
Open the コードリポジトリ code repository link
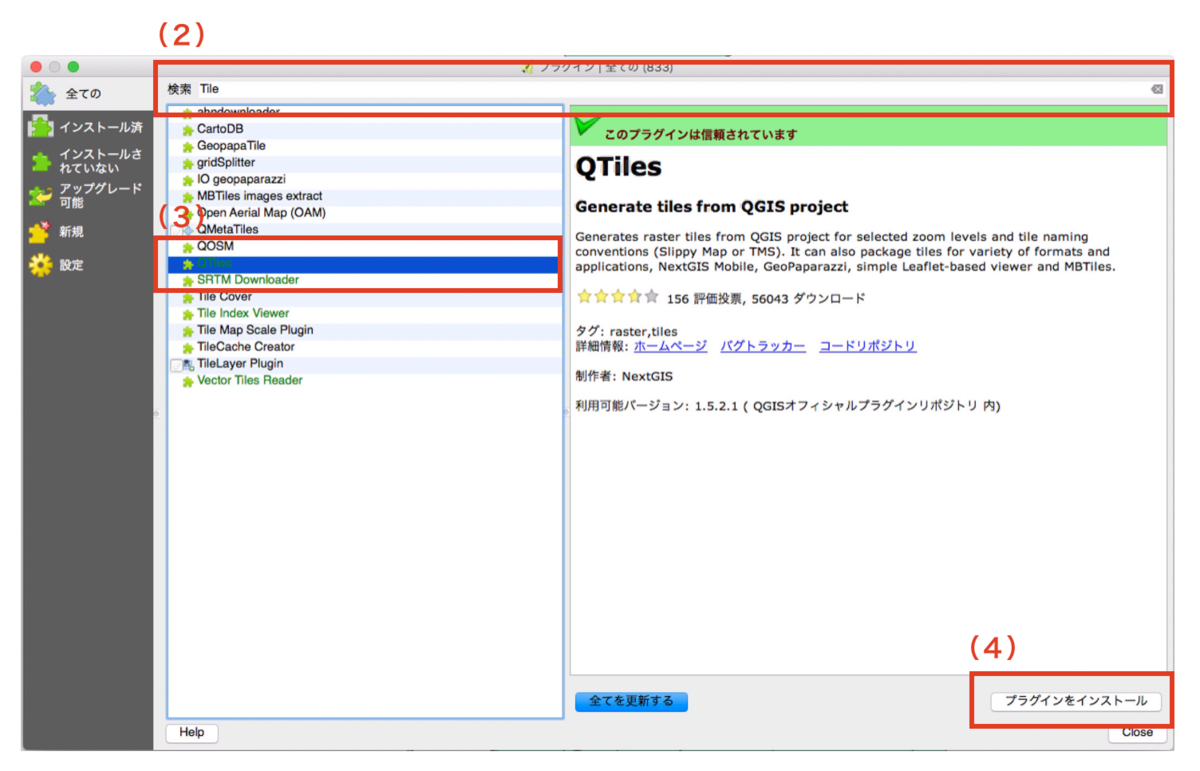click(867, 346)
